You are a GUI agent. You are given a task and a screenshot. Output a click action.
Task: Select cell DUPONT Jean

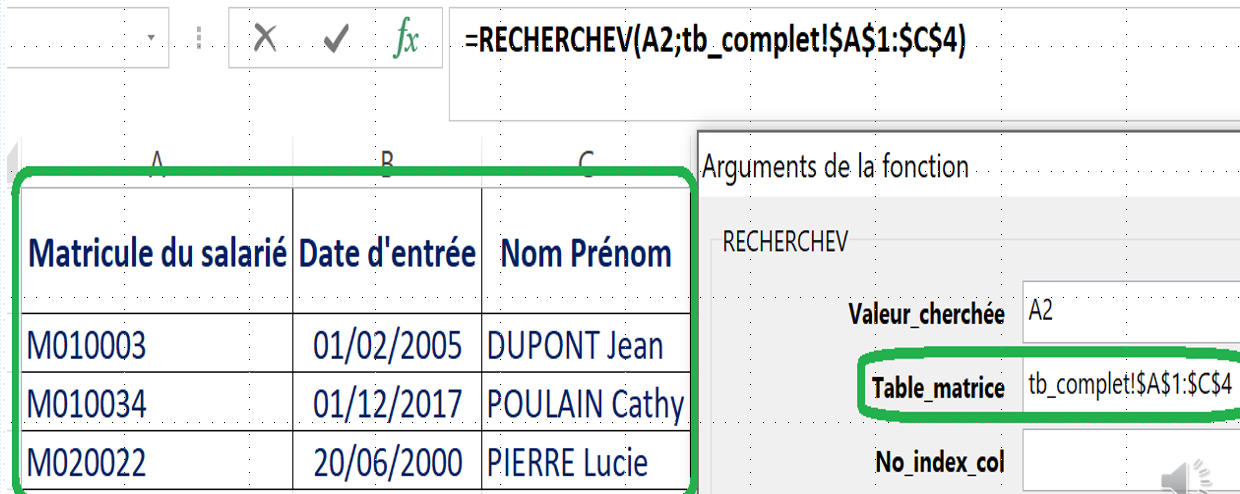click(584, 346)
